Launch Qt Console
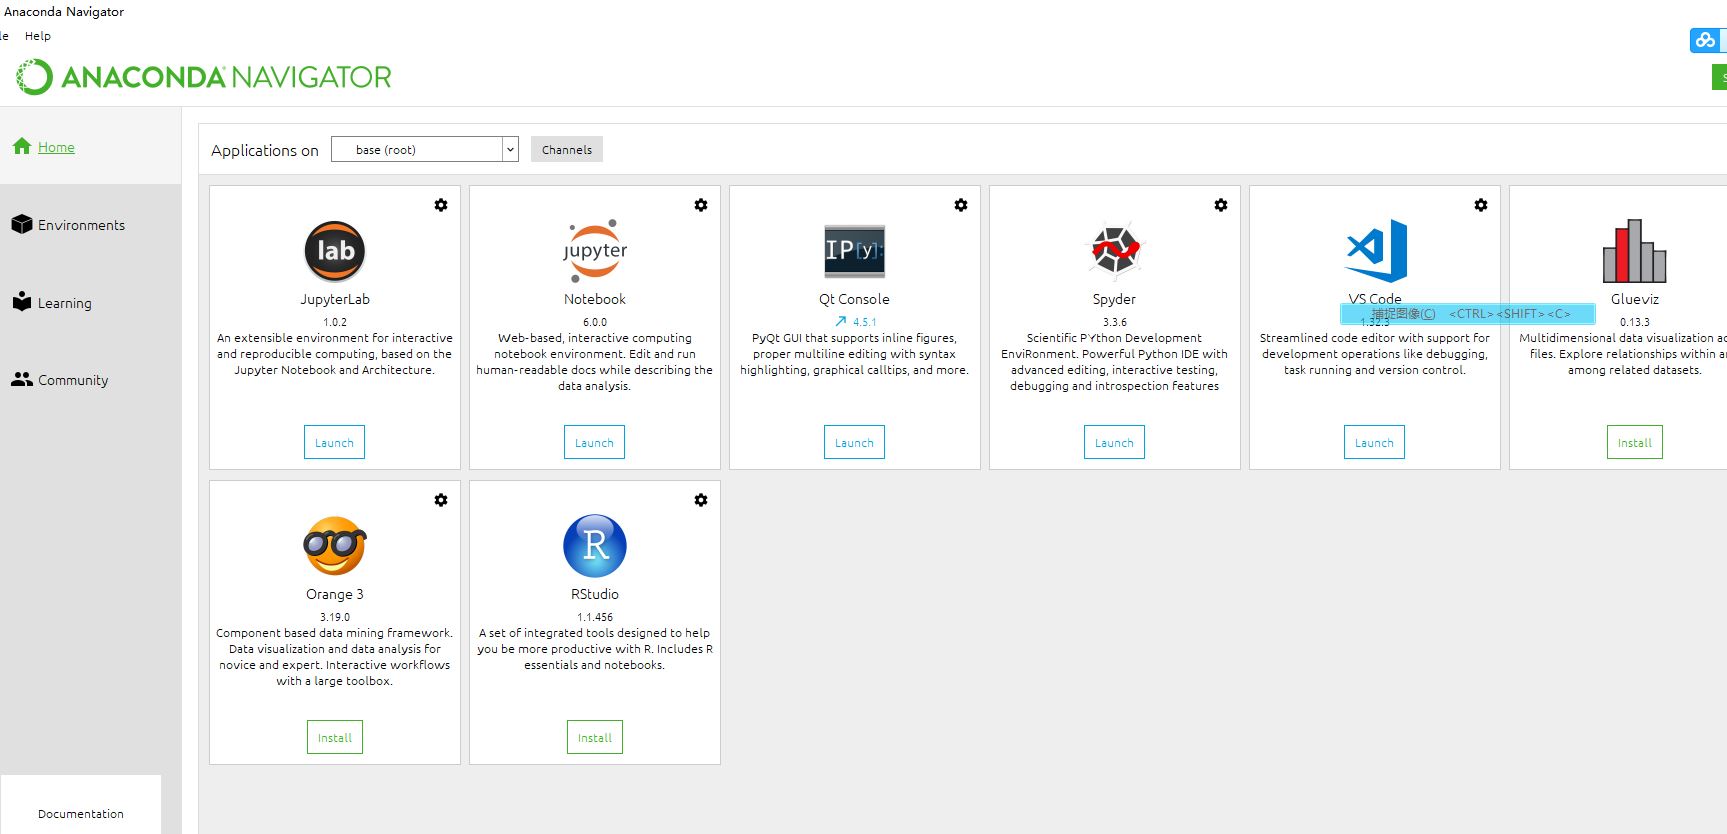The width and height of the screenshot is (1727, 834). tap(854, 442)
